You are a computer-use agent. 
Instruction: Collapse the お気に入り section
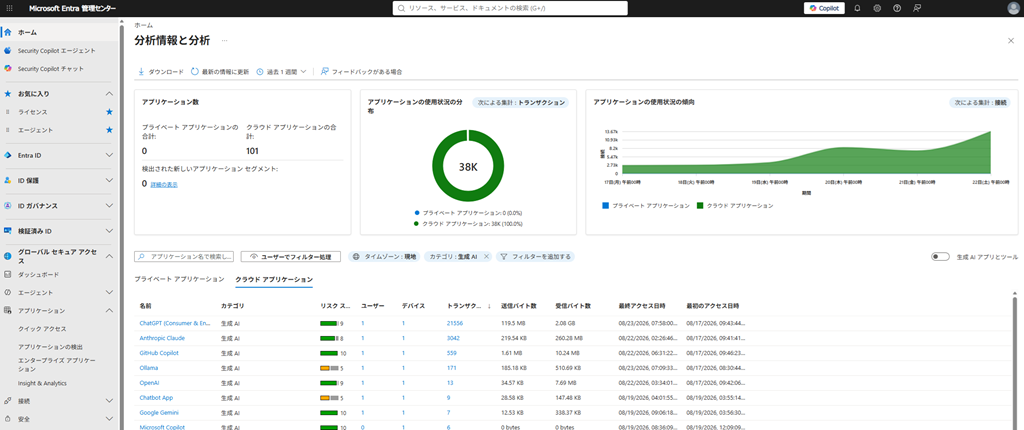[110, 94]
